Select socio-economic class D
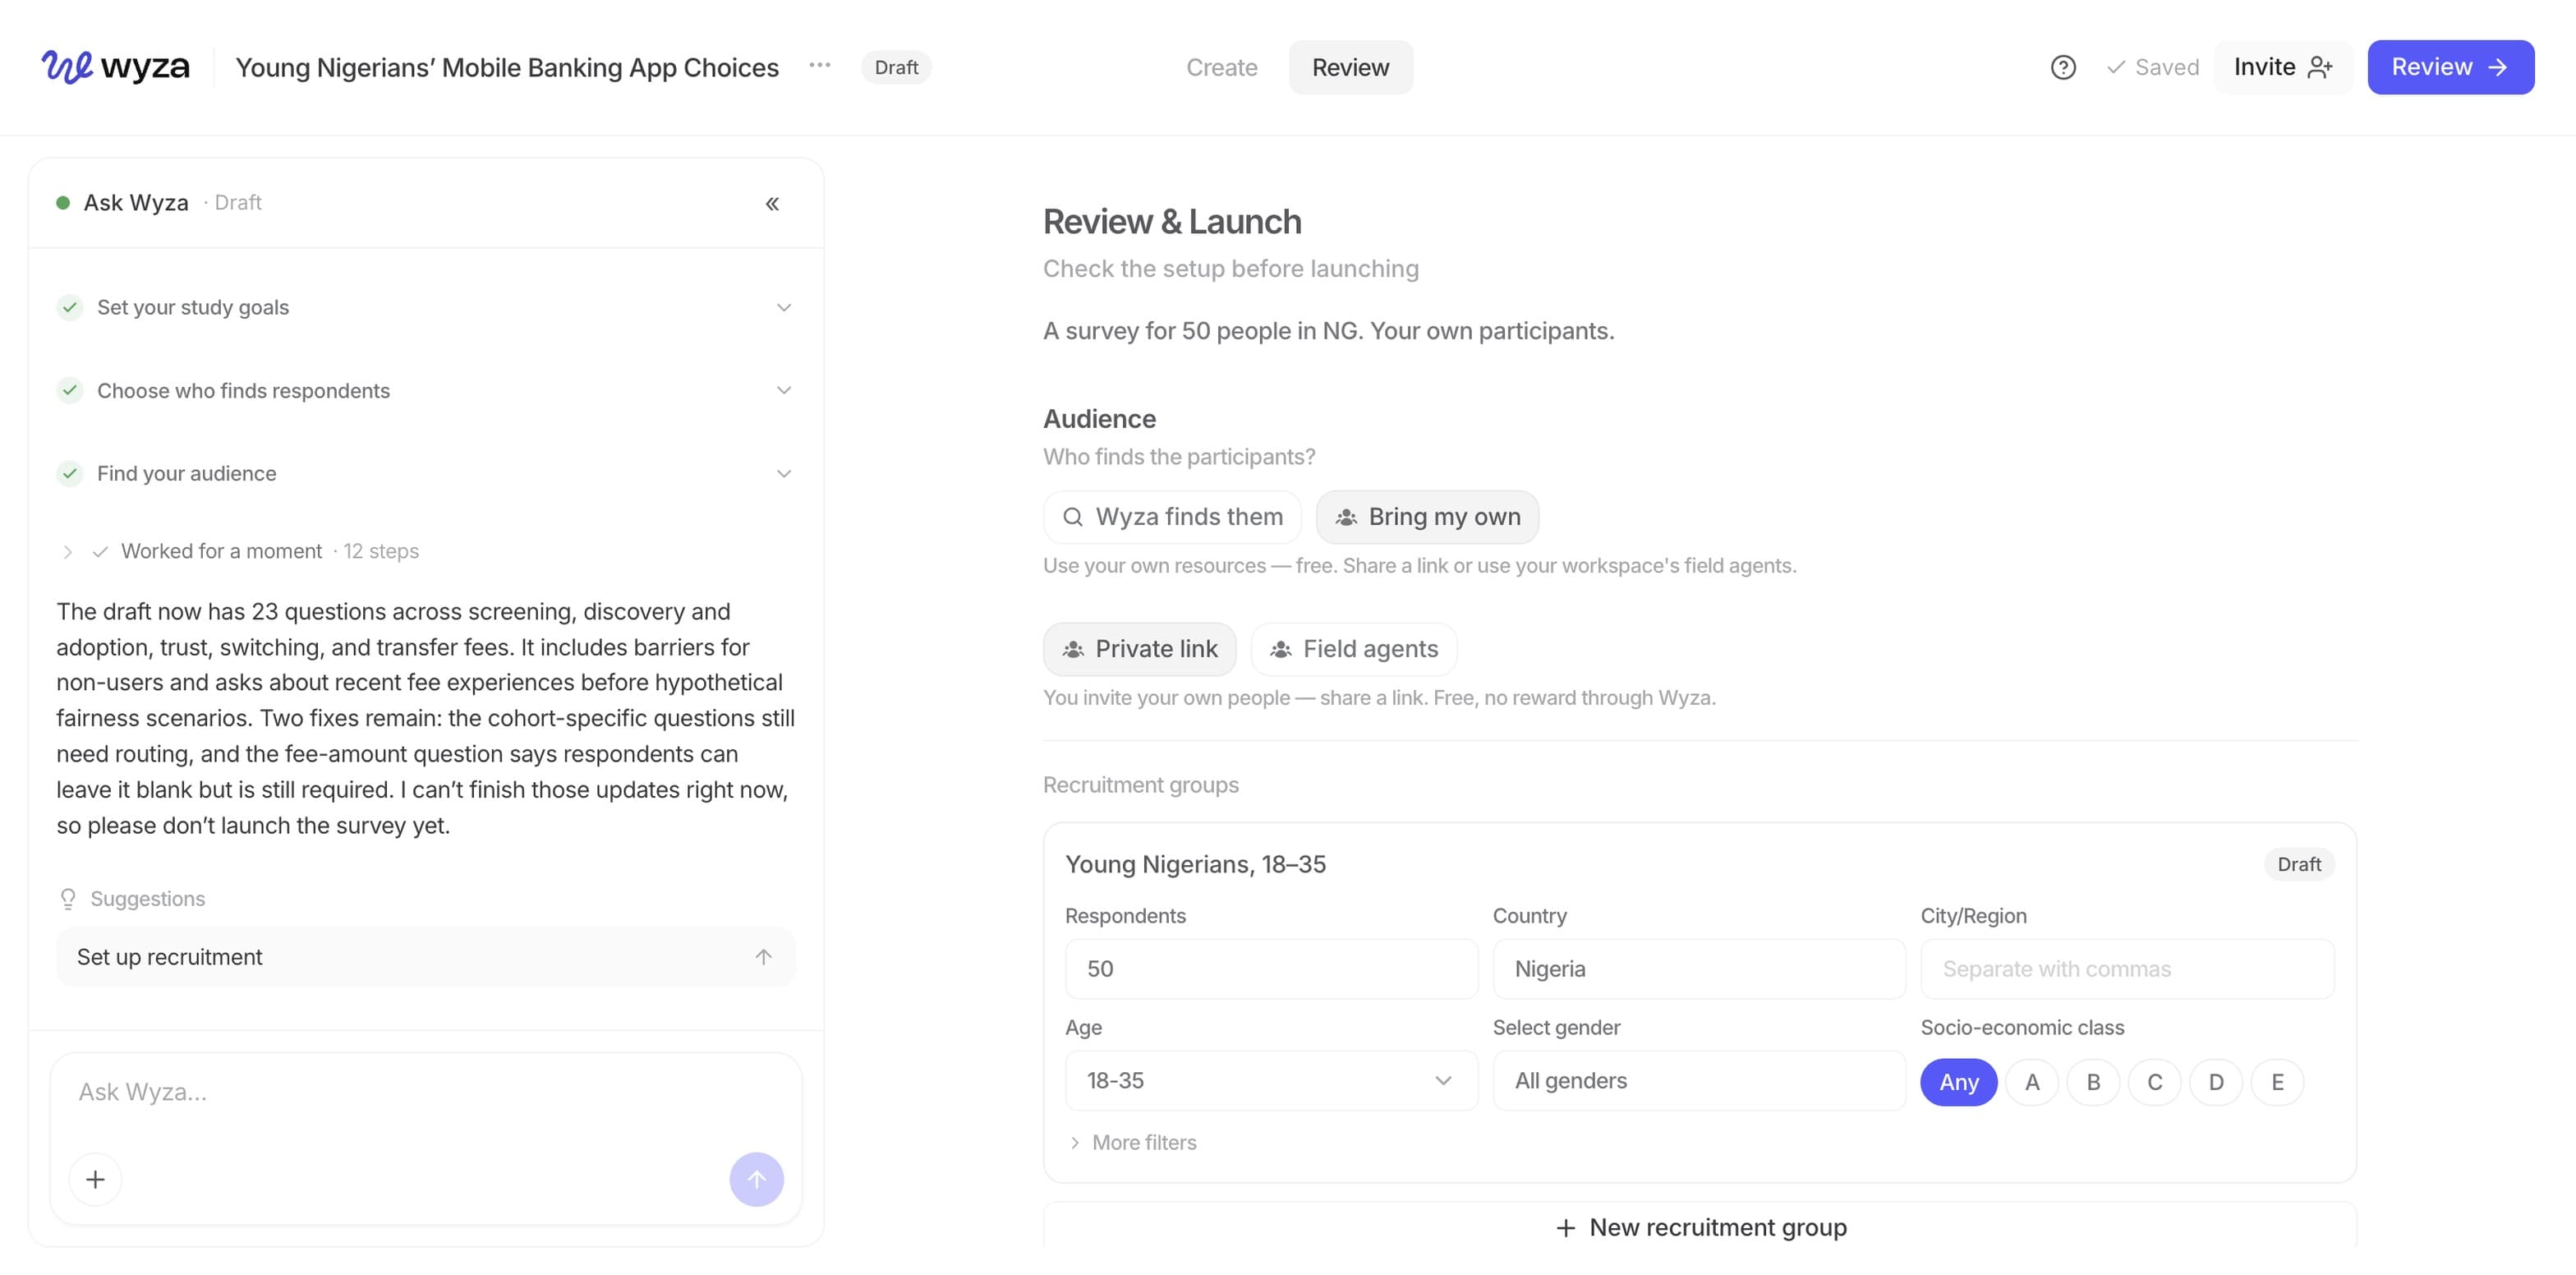Screen dimensions: 2576x1275 click(x=2216, y=1082)
